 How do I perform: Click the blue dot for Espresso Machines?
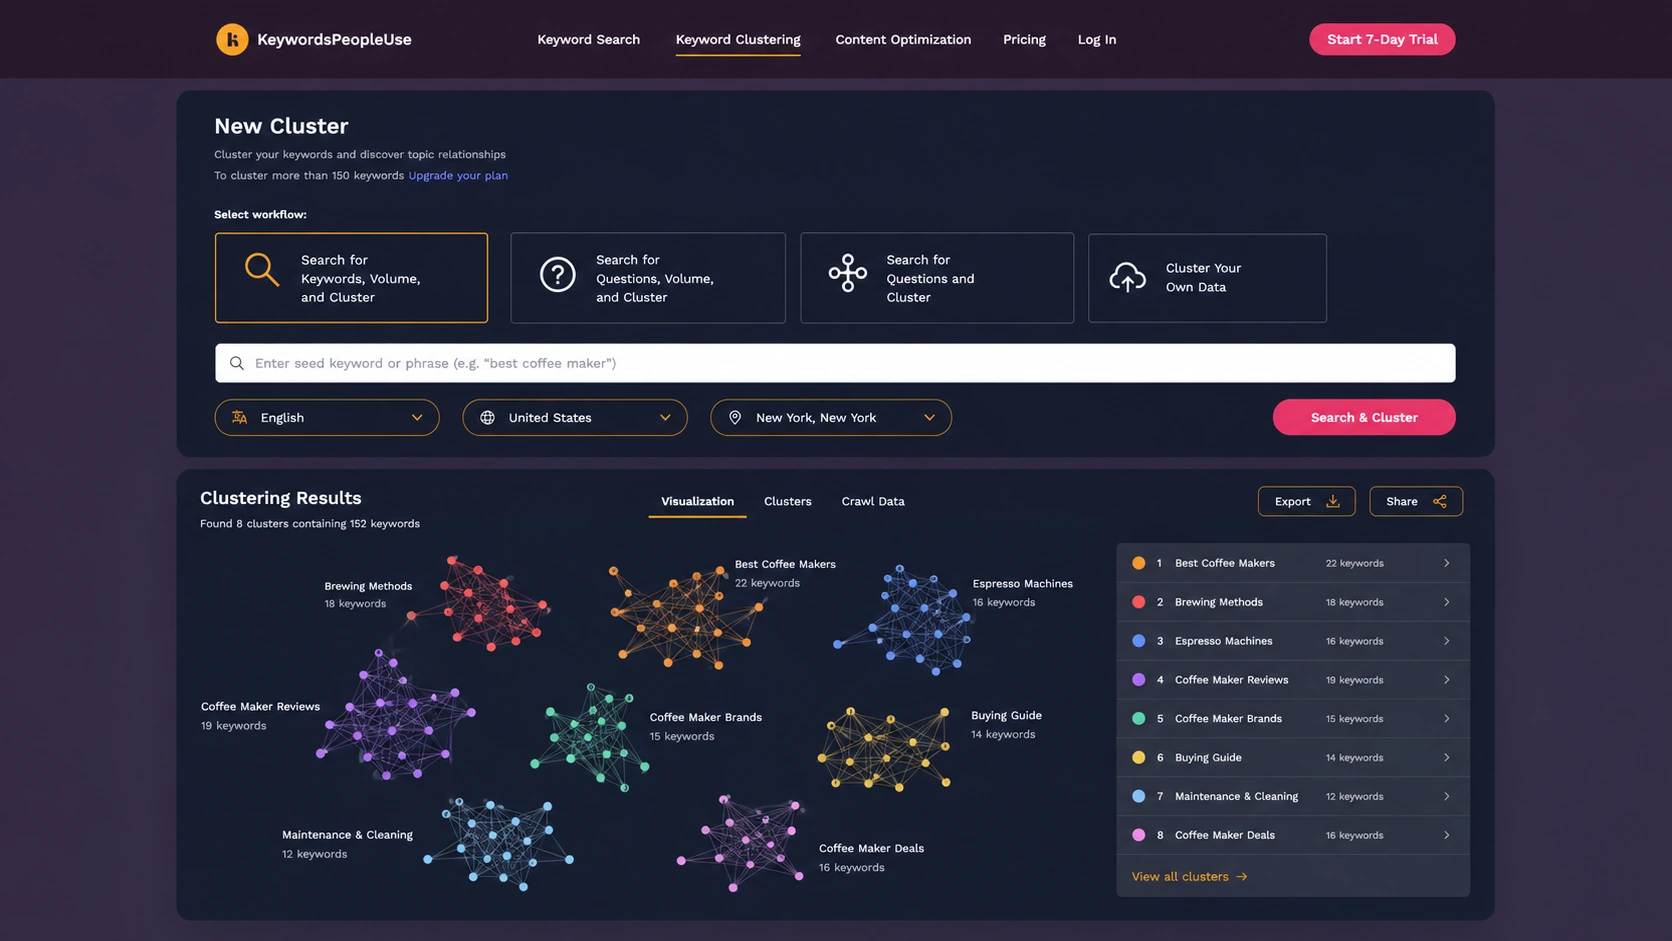coord(1138,641)
